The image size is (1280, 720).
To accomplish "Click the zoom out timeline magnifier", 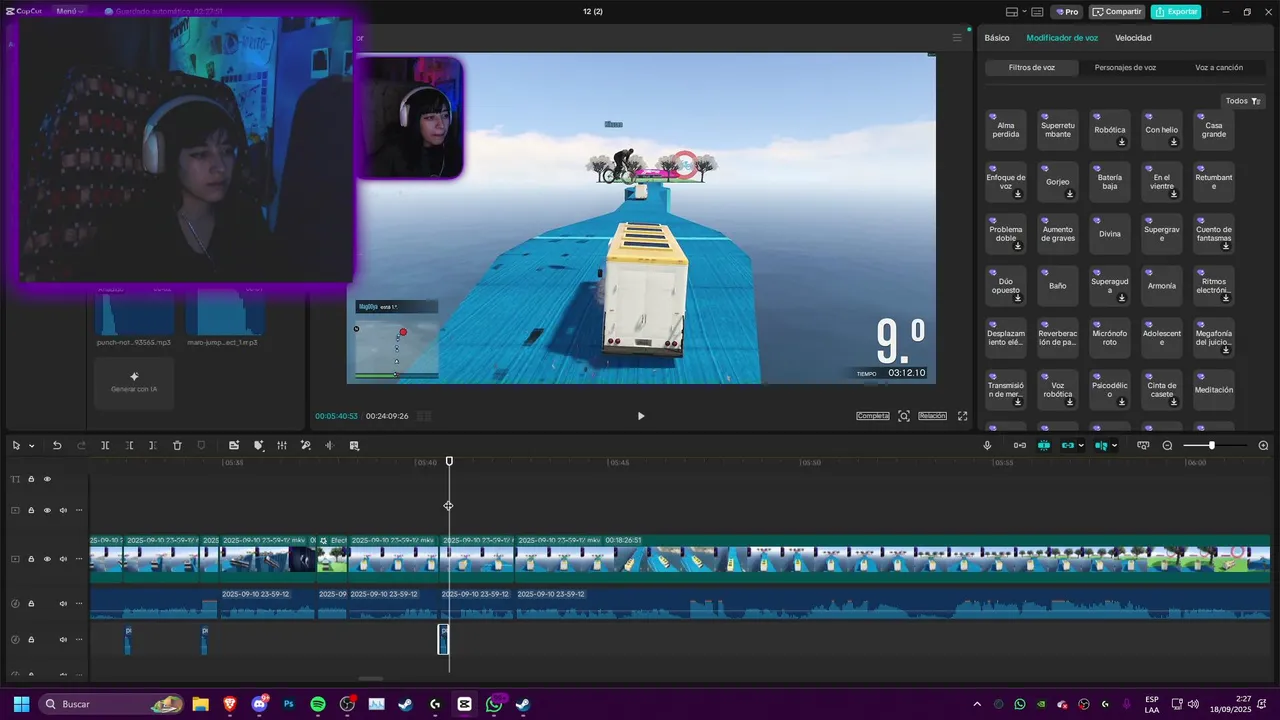I will [x=1167, y=445].
